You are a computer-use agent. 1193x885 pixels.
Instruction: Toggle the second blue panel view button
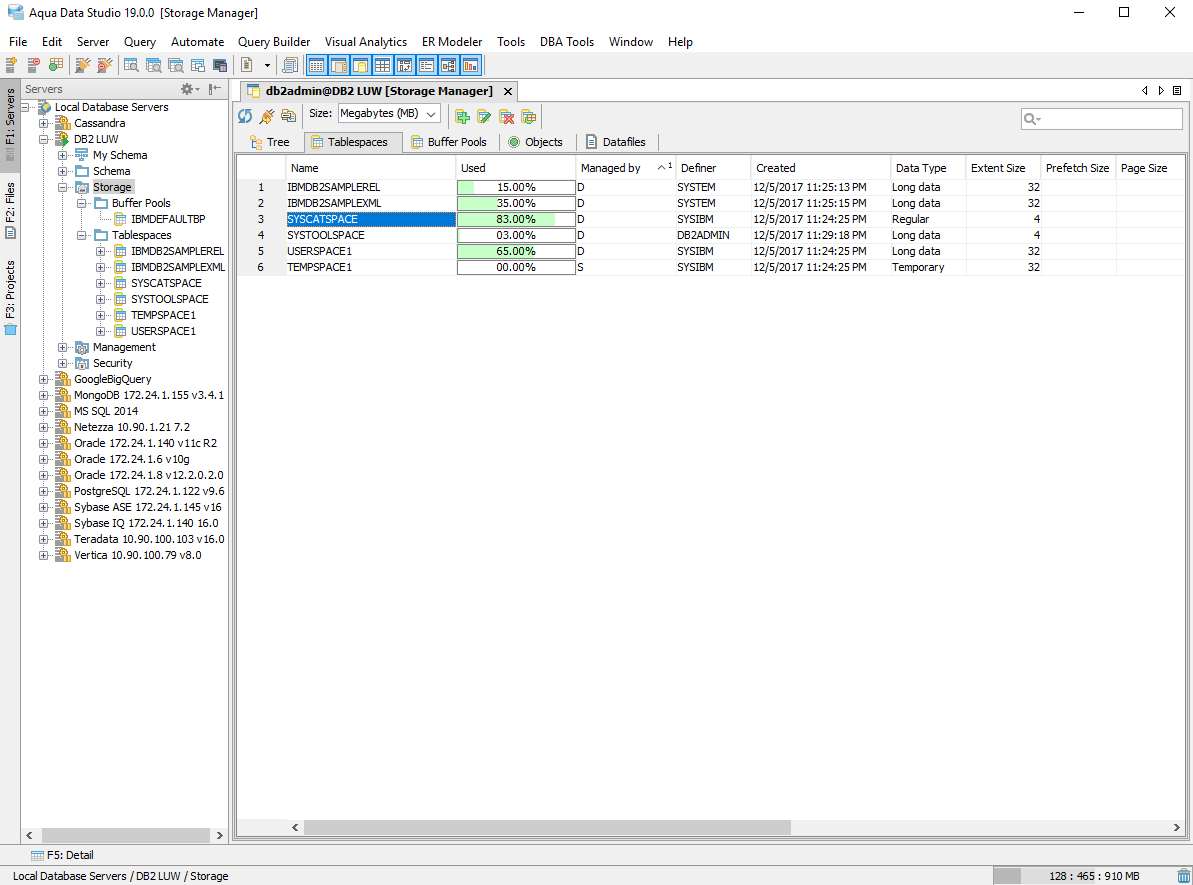click(x=339, y=65)
